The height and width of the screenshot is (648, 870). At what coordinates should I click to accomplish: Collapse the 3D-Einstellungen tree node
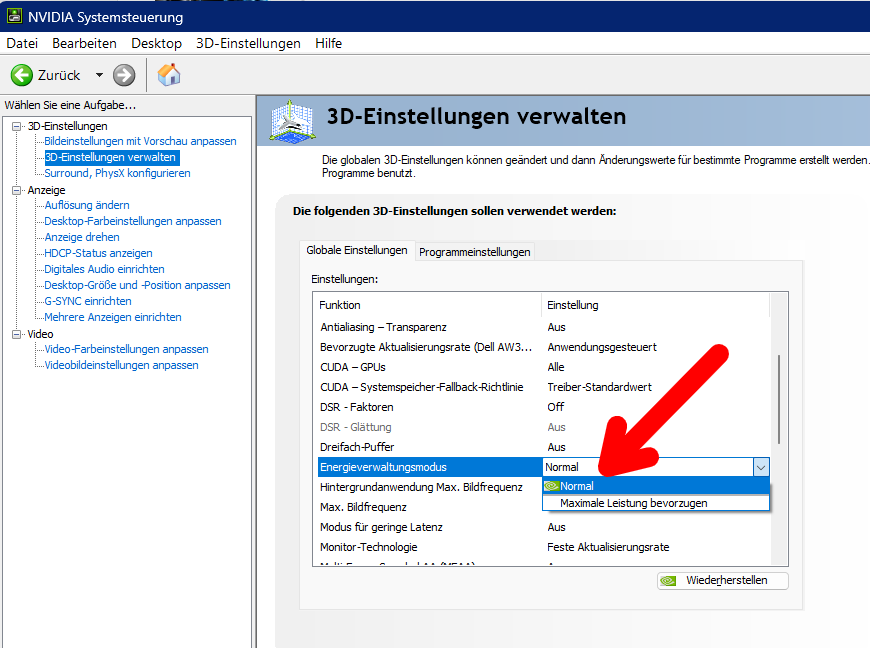16,126
